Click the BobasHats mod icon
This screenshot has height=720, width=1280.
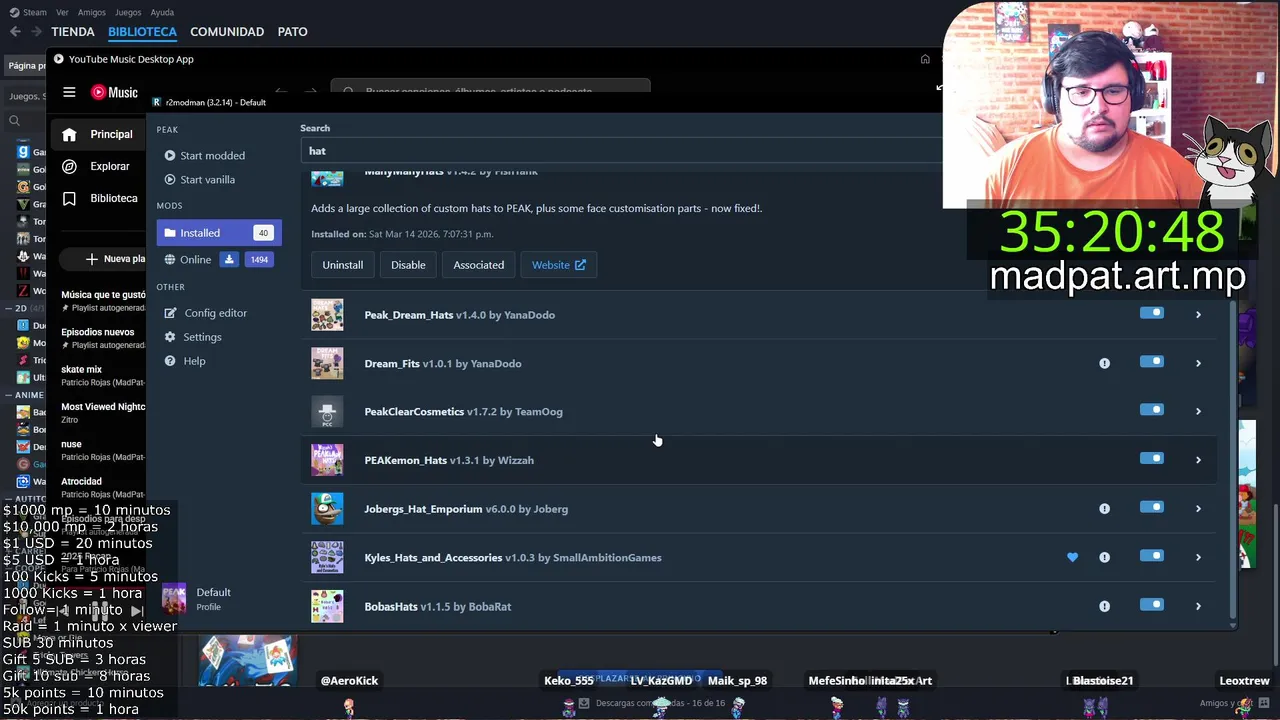tap(327, 606)
